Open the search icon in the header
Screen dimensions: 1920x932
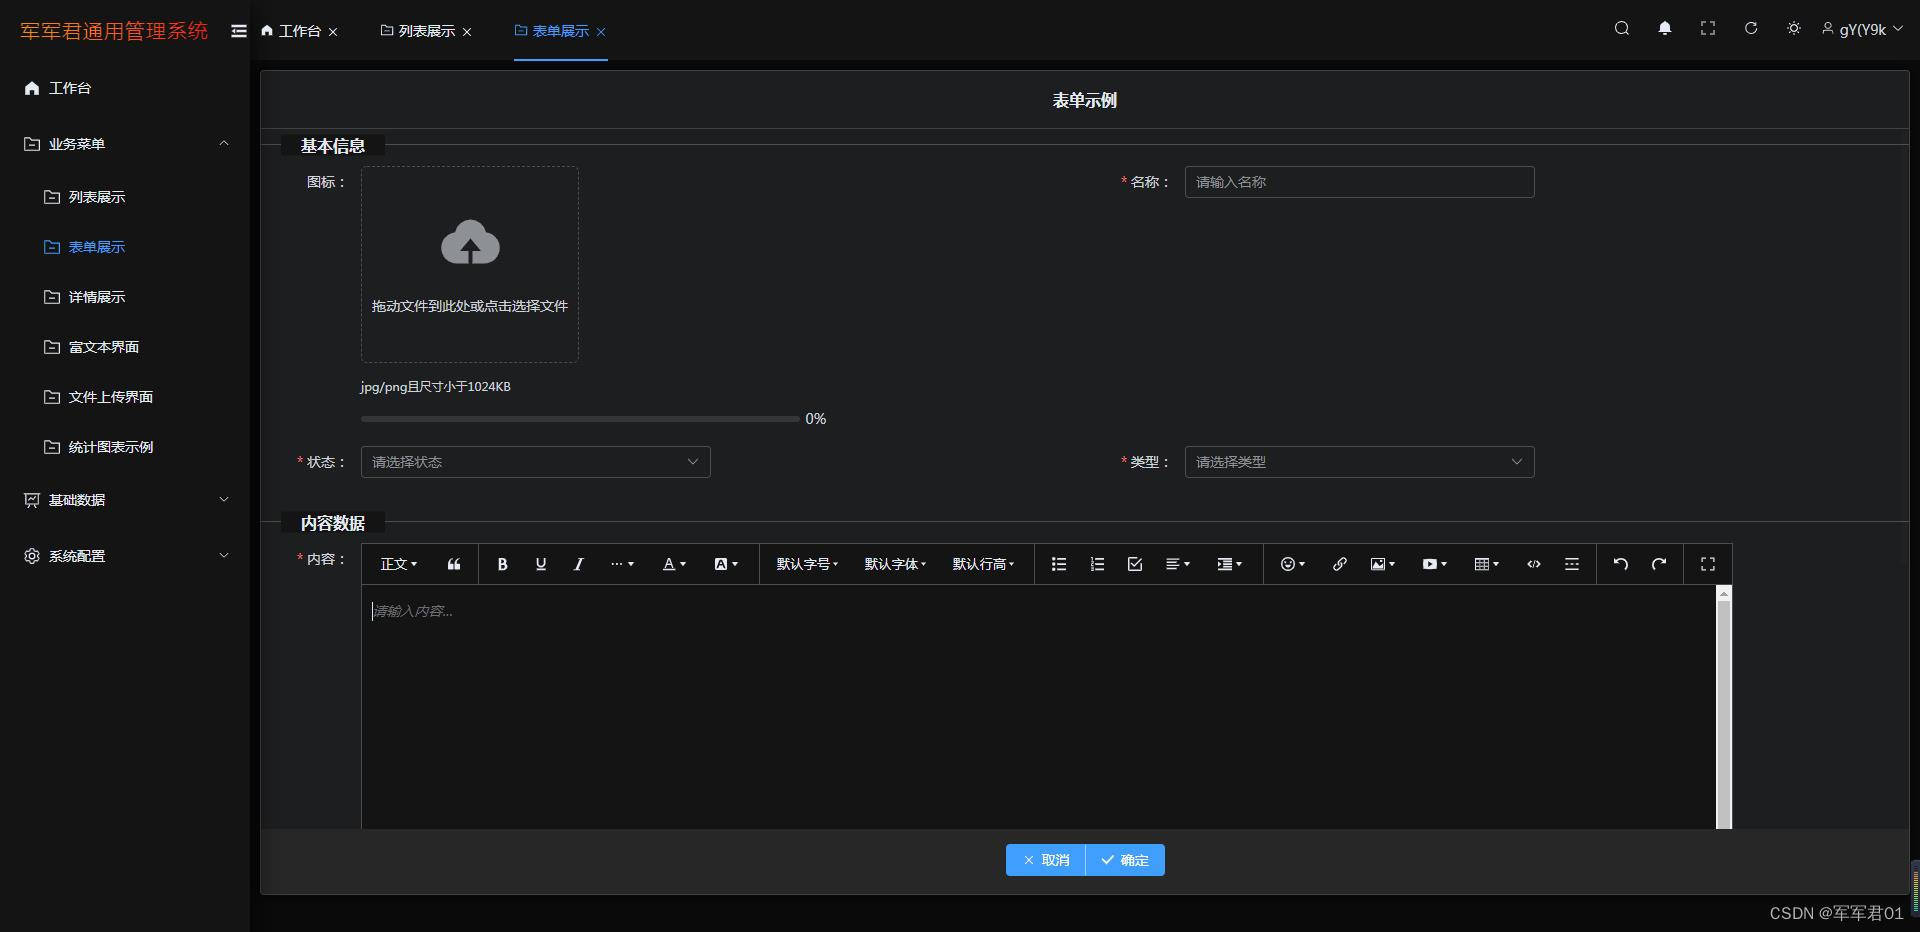click(x=1621, y=29)
